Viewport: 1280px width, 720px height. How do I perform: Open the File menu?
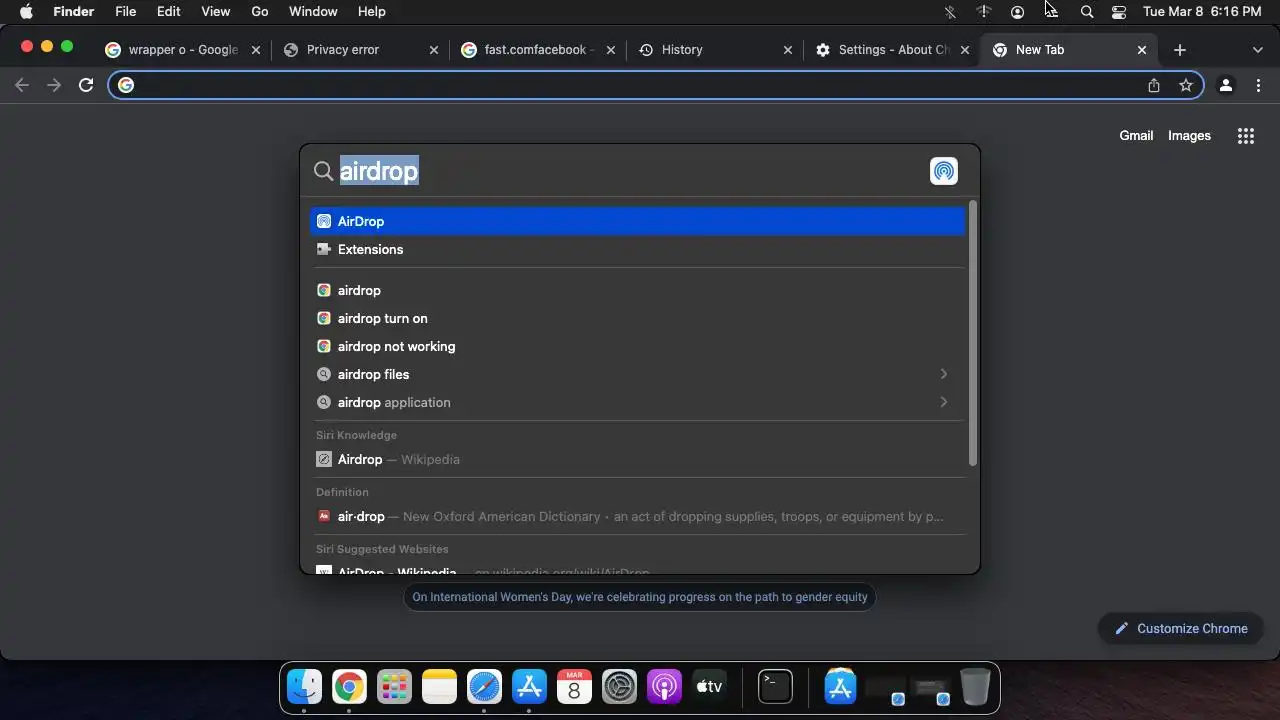pyautogui.click(x=125, y=12)
